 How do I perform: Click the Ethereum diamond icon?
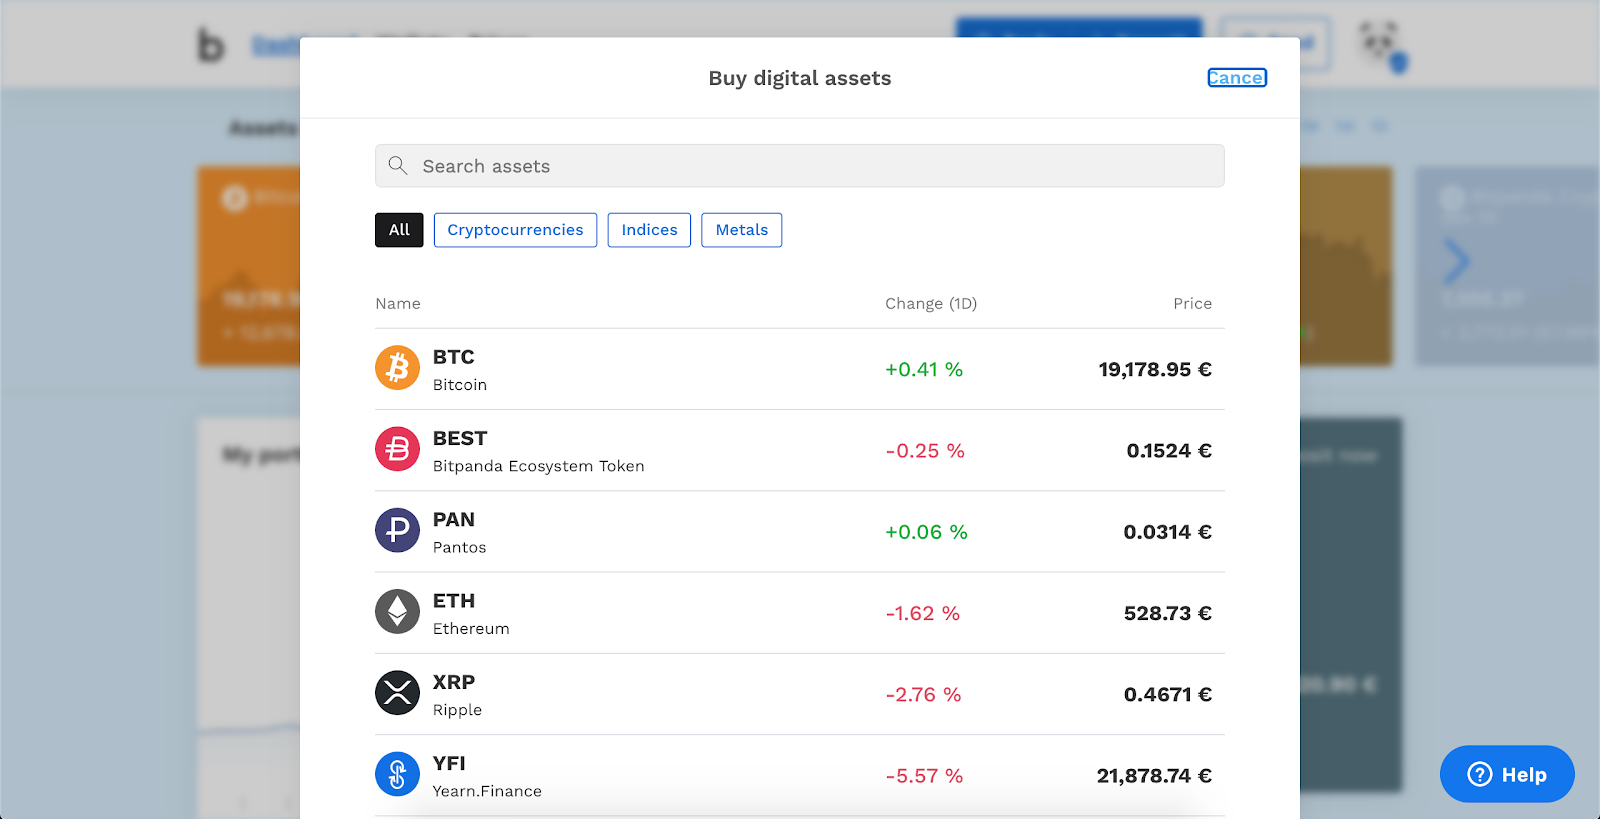click(397, 611)
